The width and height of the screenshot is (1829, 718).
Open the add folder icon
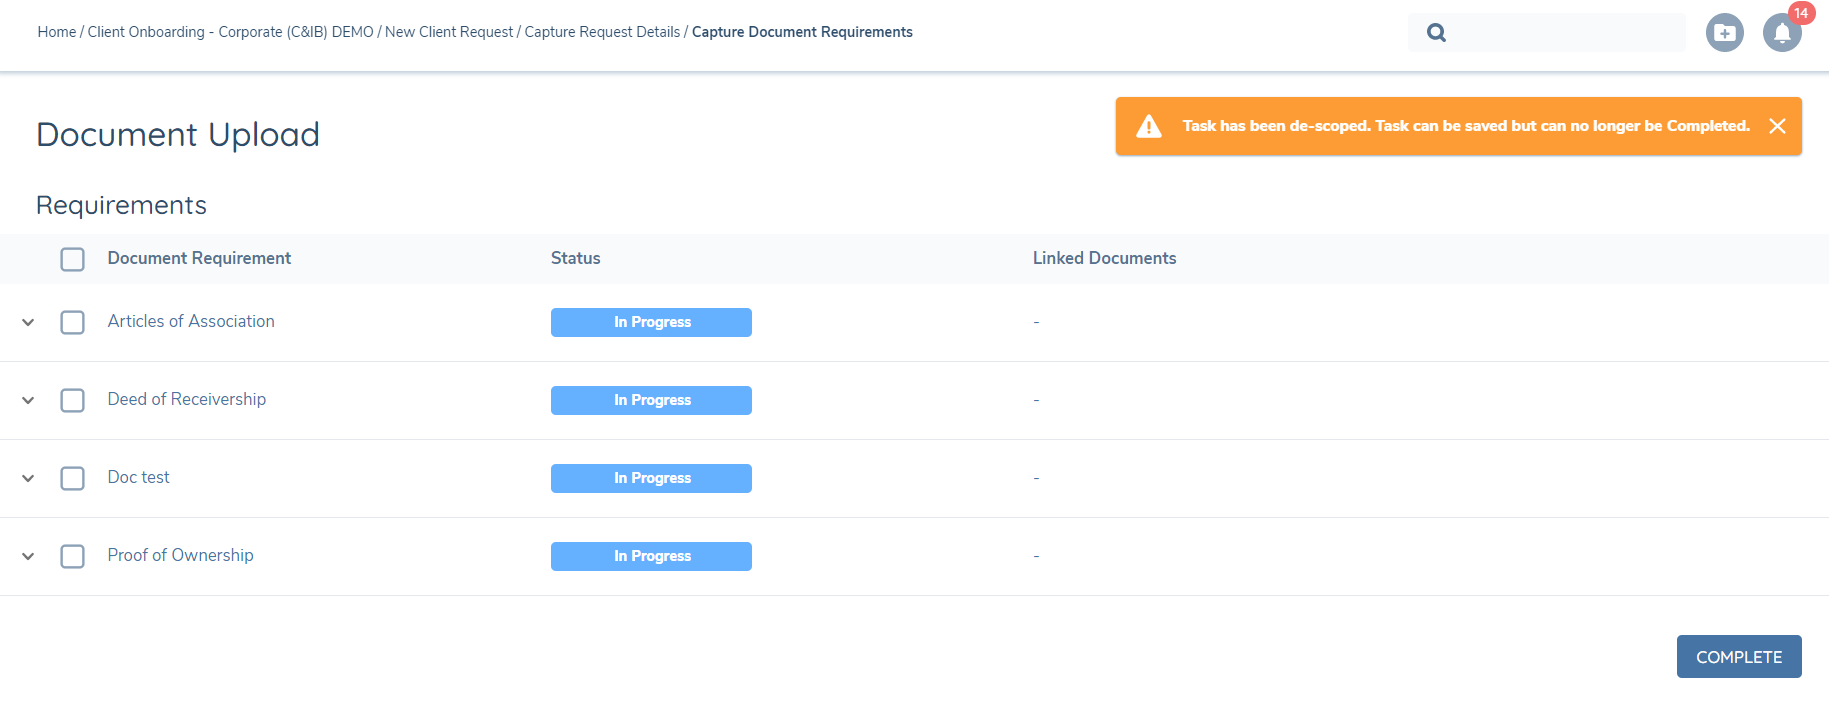1724,33
